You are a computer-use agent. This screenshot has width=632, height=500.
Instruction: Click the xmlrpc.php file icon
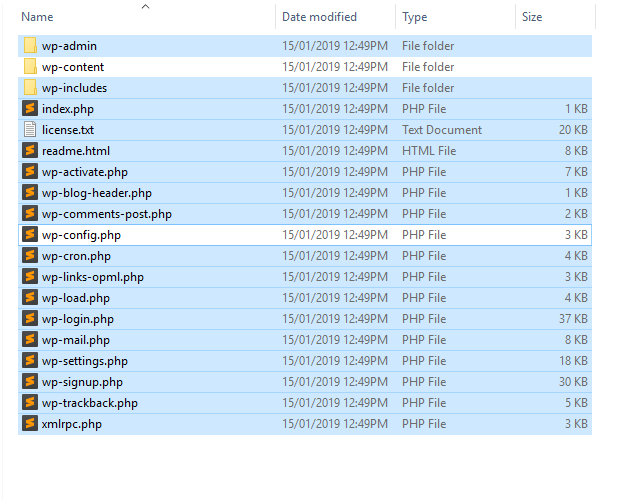pyautogui.click(x=30, y=423)
